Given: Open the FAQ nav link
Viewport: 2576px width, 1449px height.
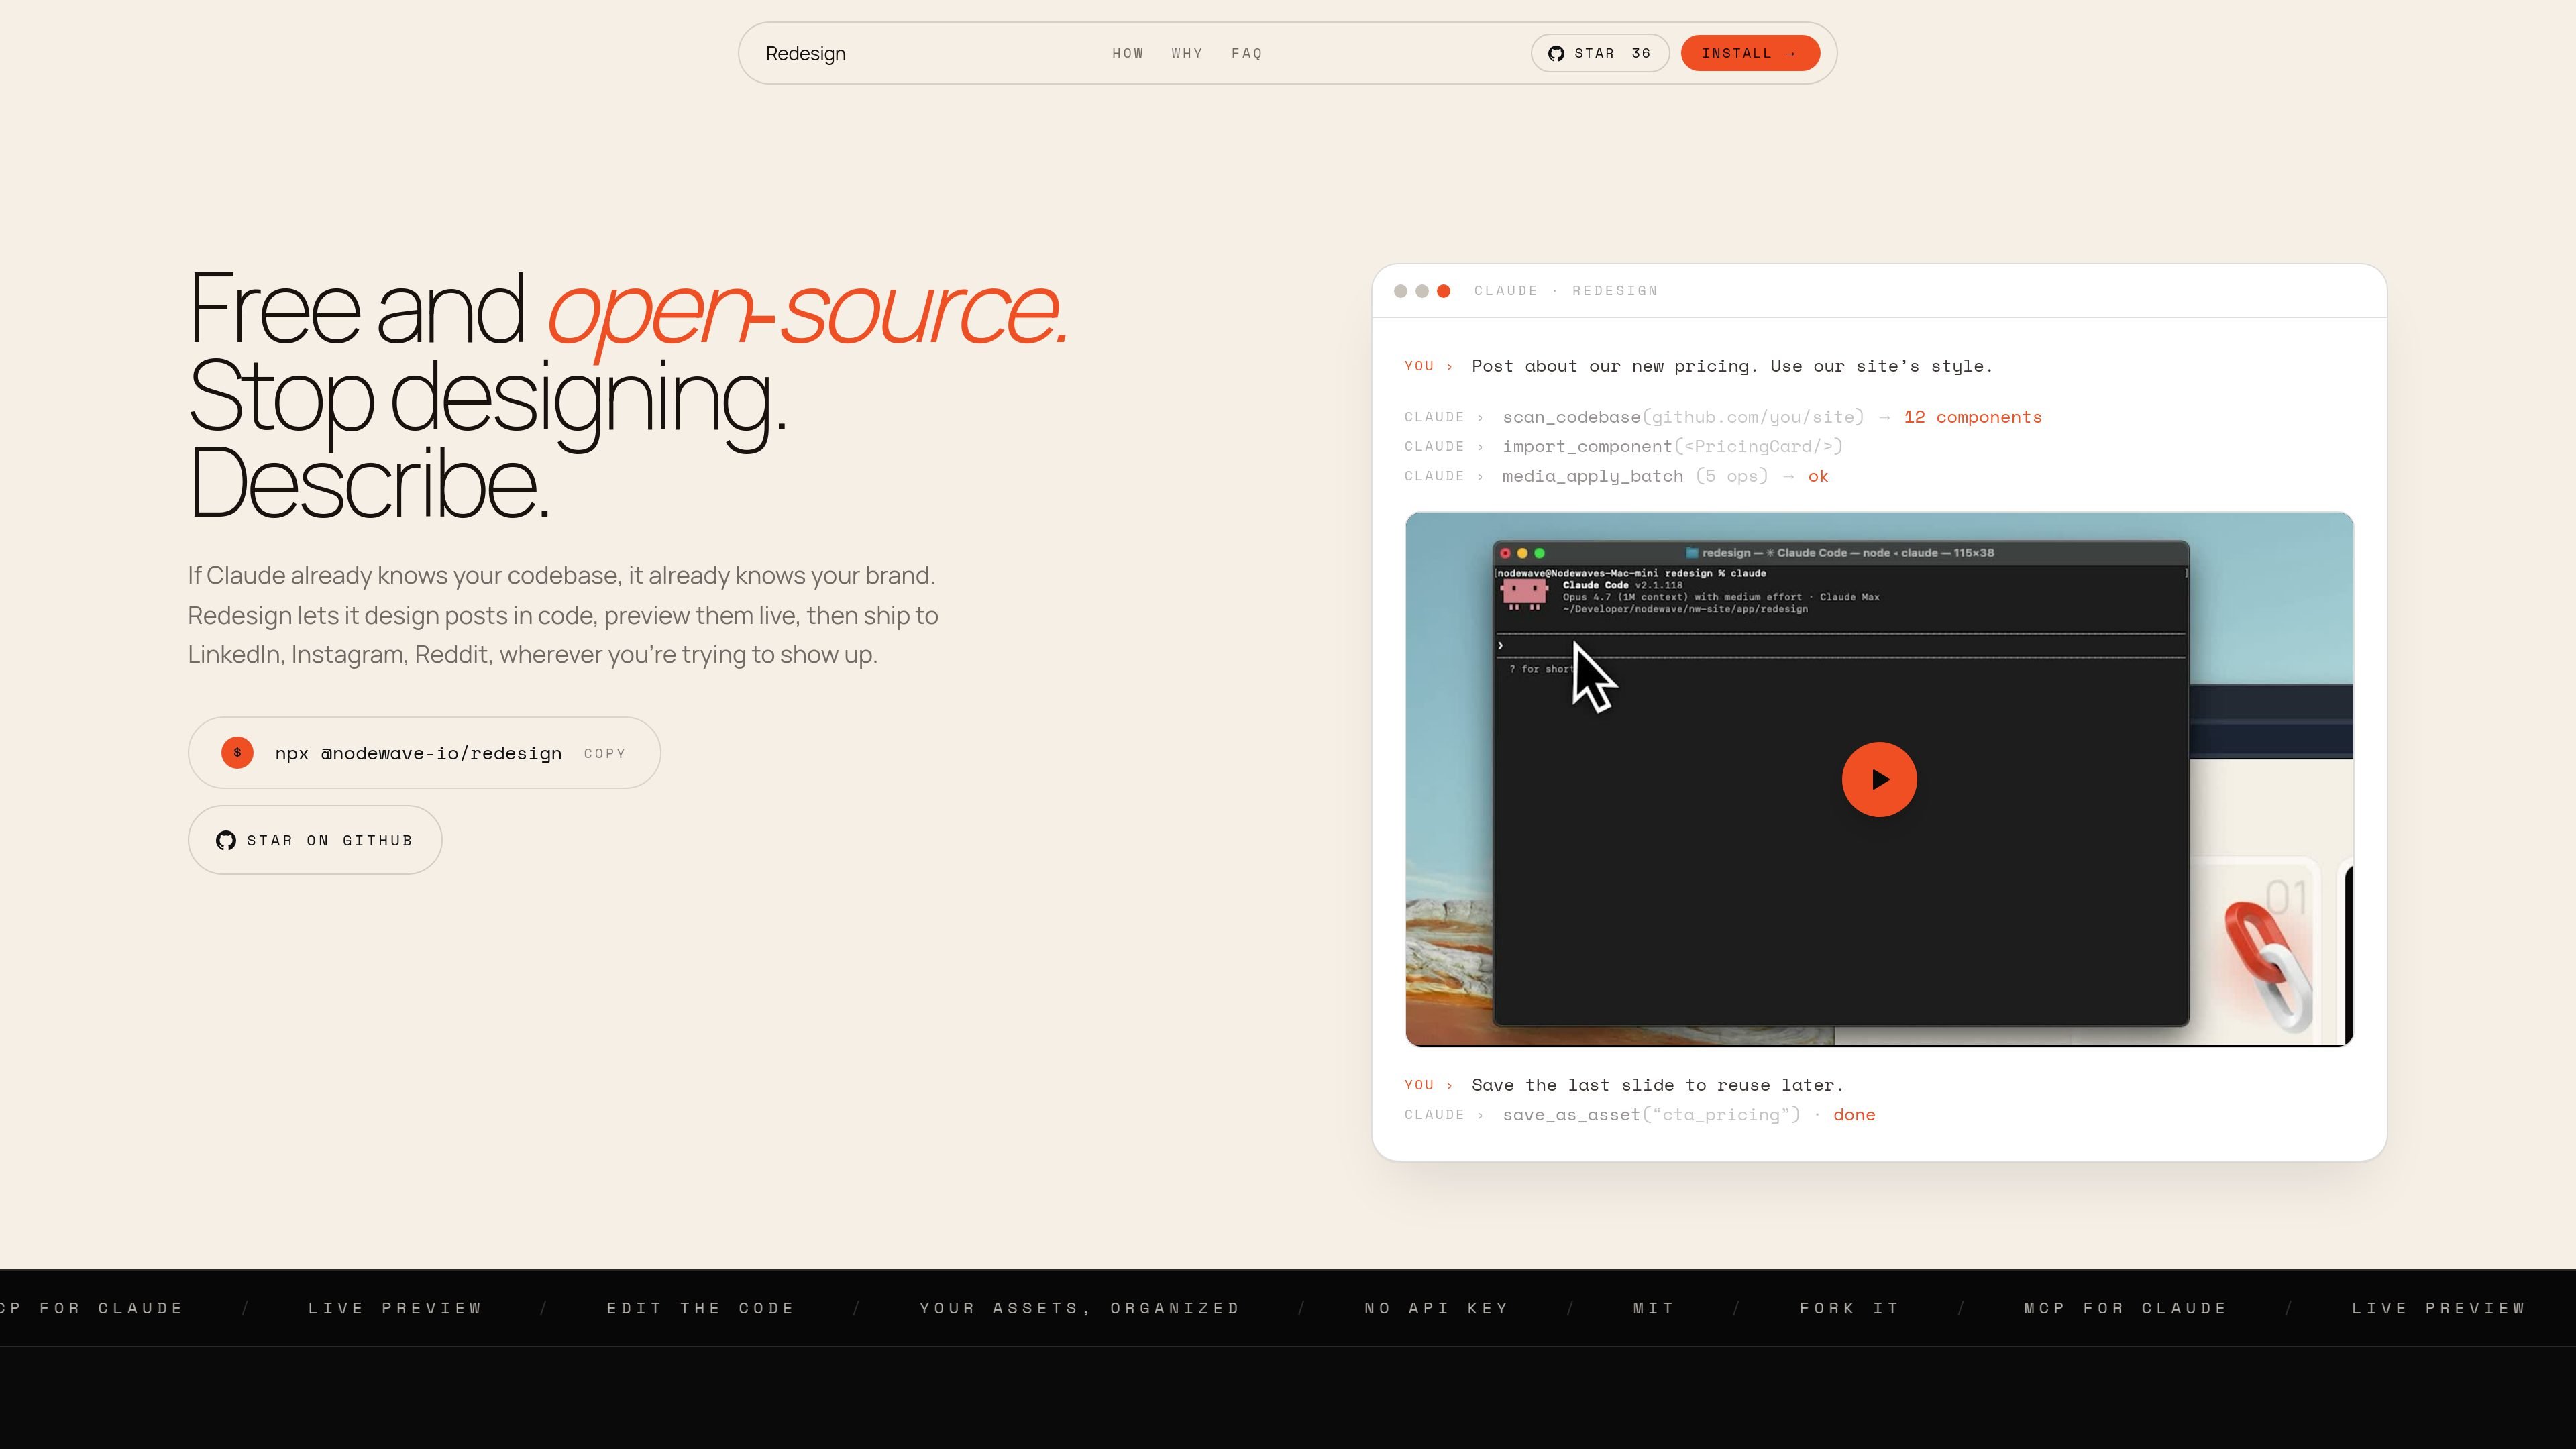Looking at the screenshot, I should pyautogui.click(x=1246, y=53).
